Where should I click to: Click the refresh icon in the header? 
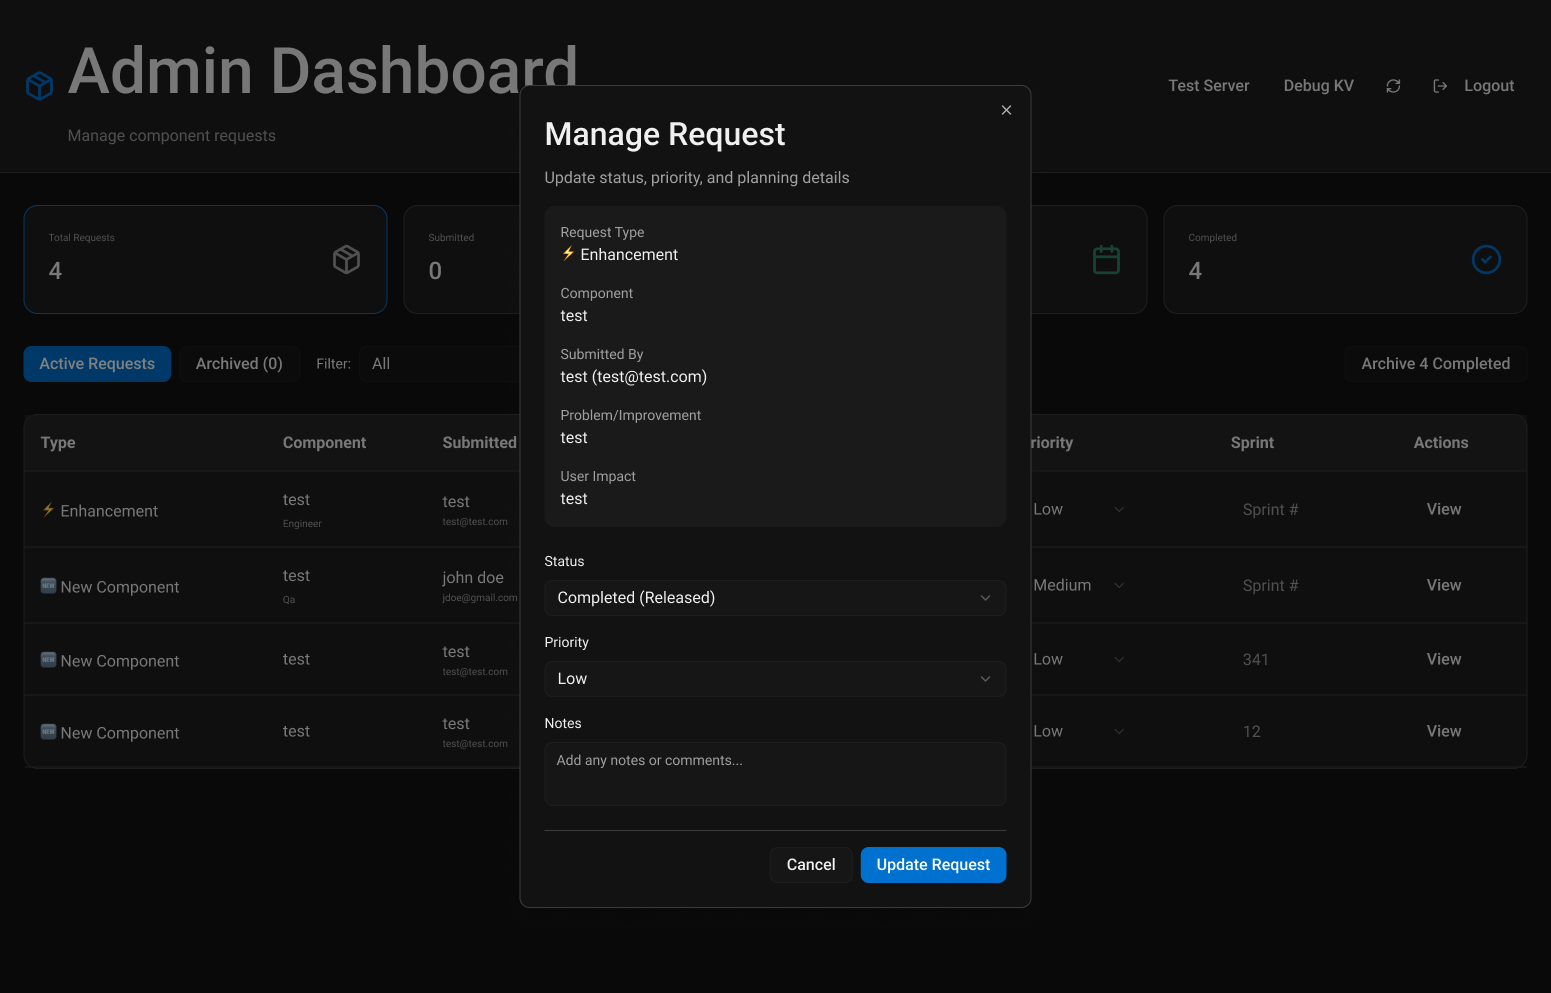click(1393, 86)
